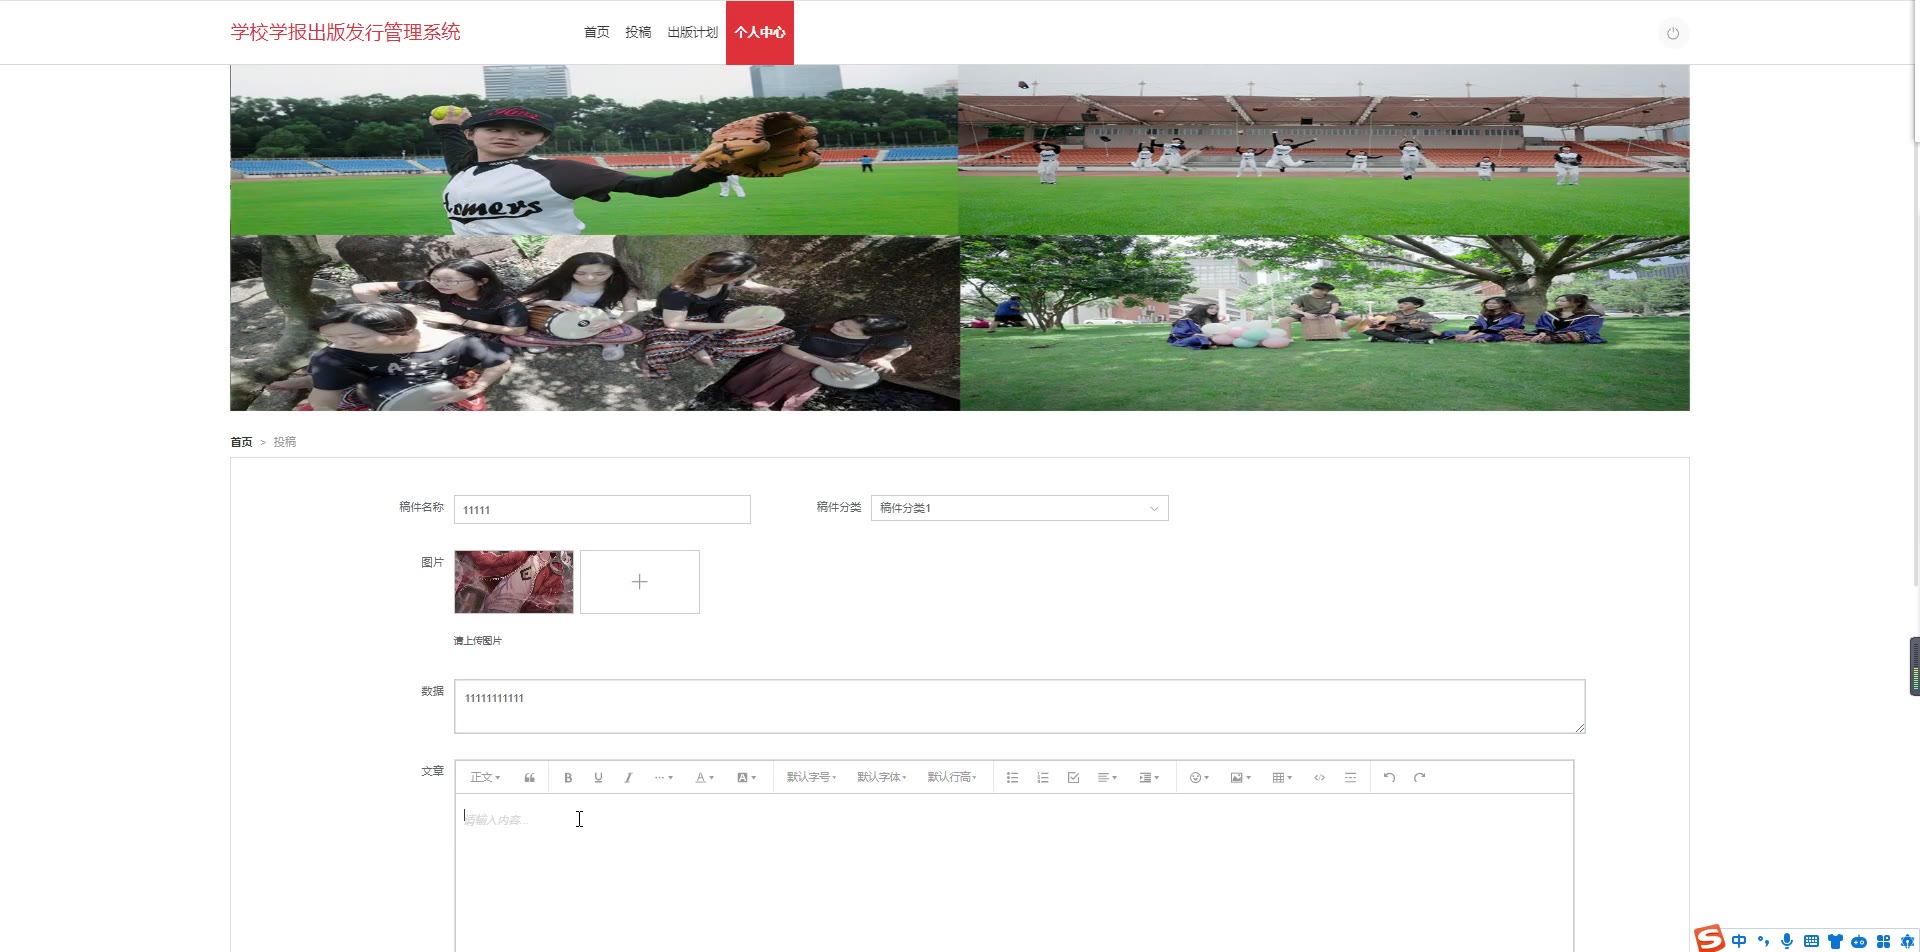Open the Sogou game controller icon
This screenshot has width=1920, height=952.
click(1859, 941)
